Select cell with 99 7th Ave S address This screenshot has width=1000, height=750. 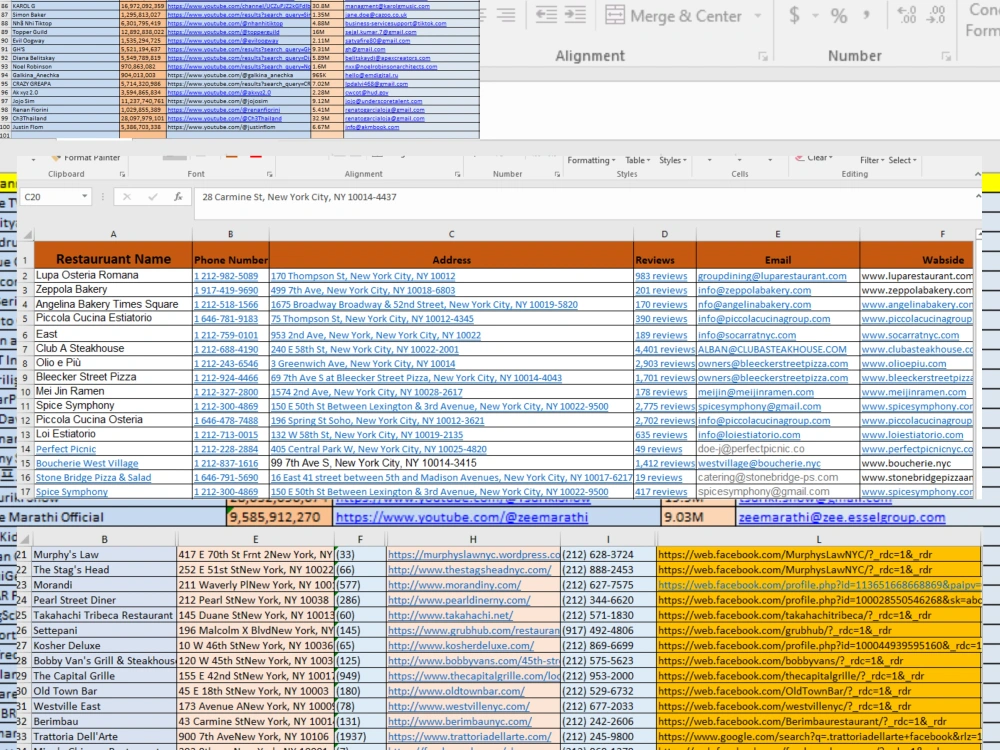point(452,463)
